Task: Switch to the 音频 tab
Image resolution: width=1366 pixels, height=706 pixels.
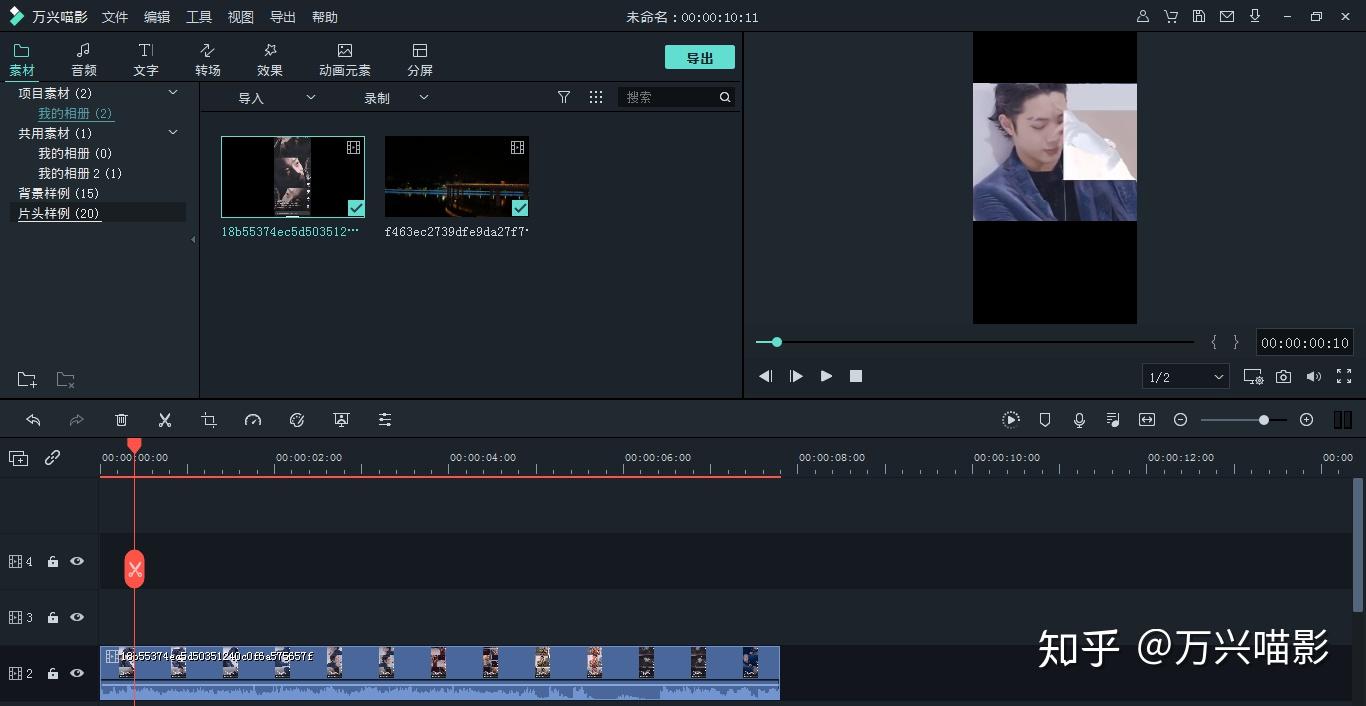Action: click(x=84, y=60)
